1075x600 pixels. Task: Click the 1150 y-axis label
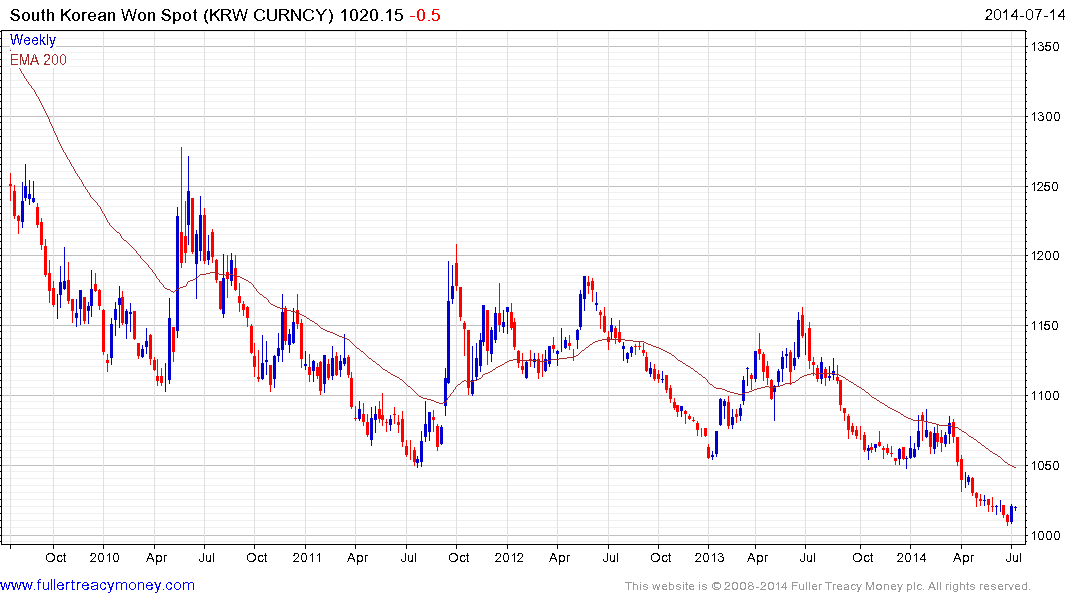tap(1046, 326)
